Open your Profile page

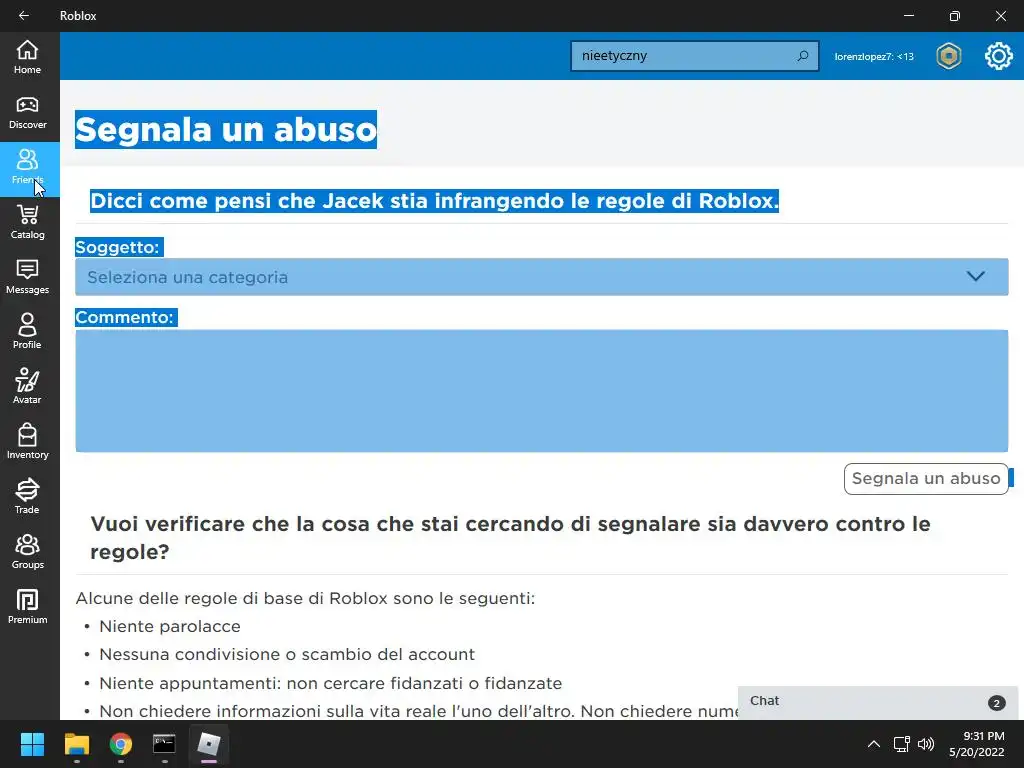(x=27, y=332)
